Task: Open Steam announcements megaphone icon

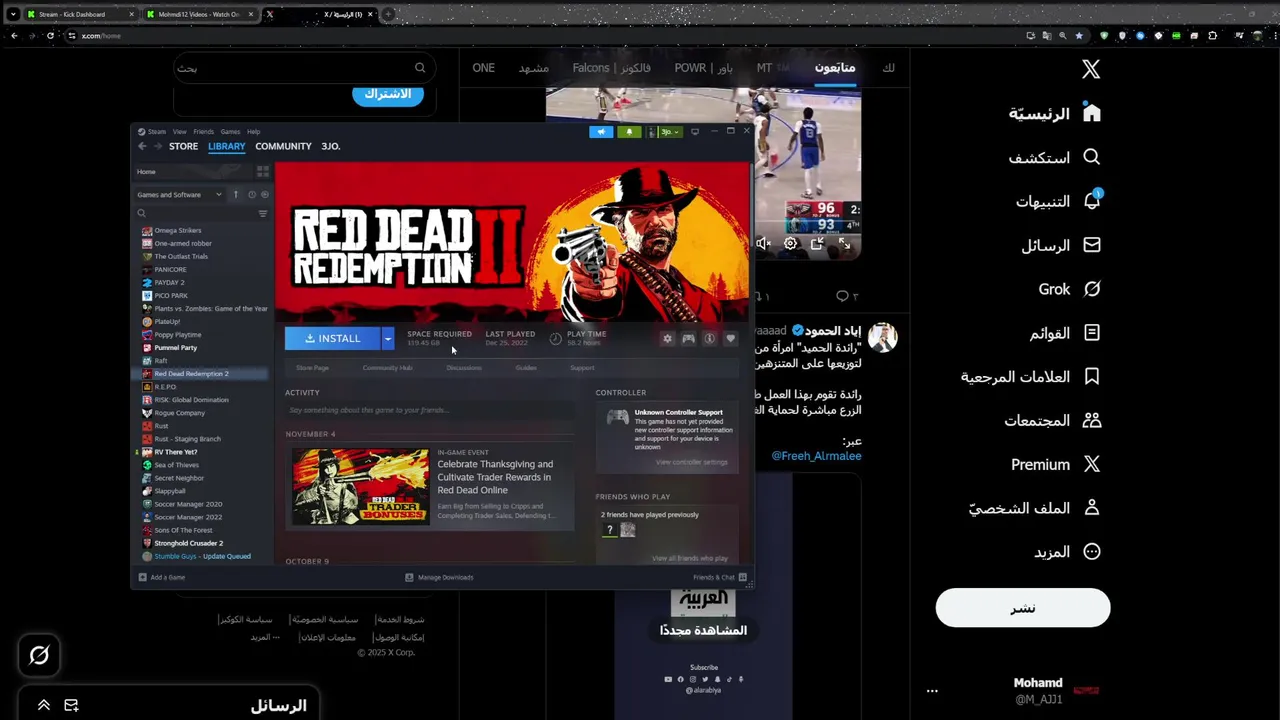Action: 601,132
